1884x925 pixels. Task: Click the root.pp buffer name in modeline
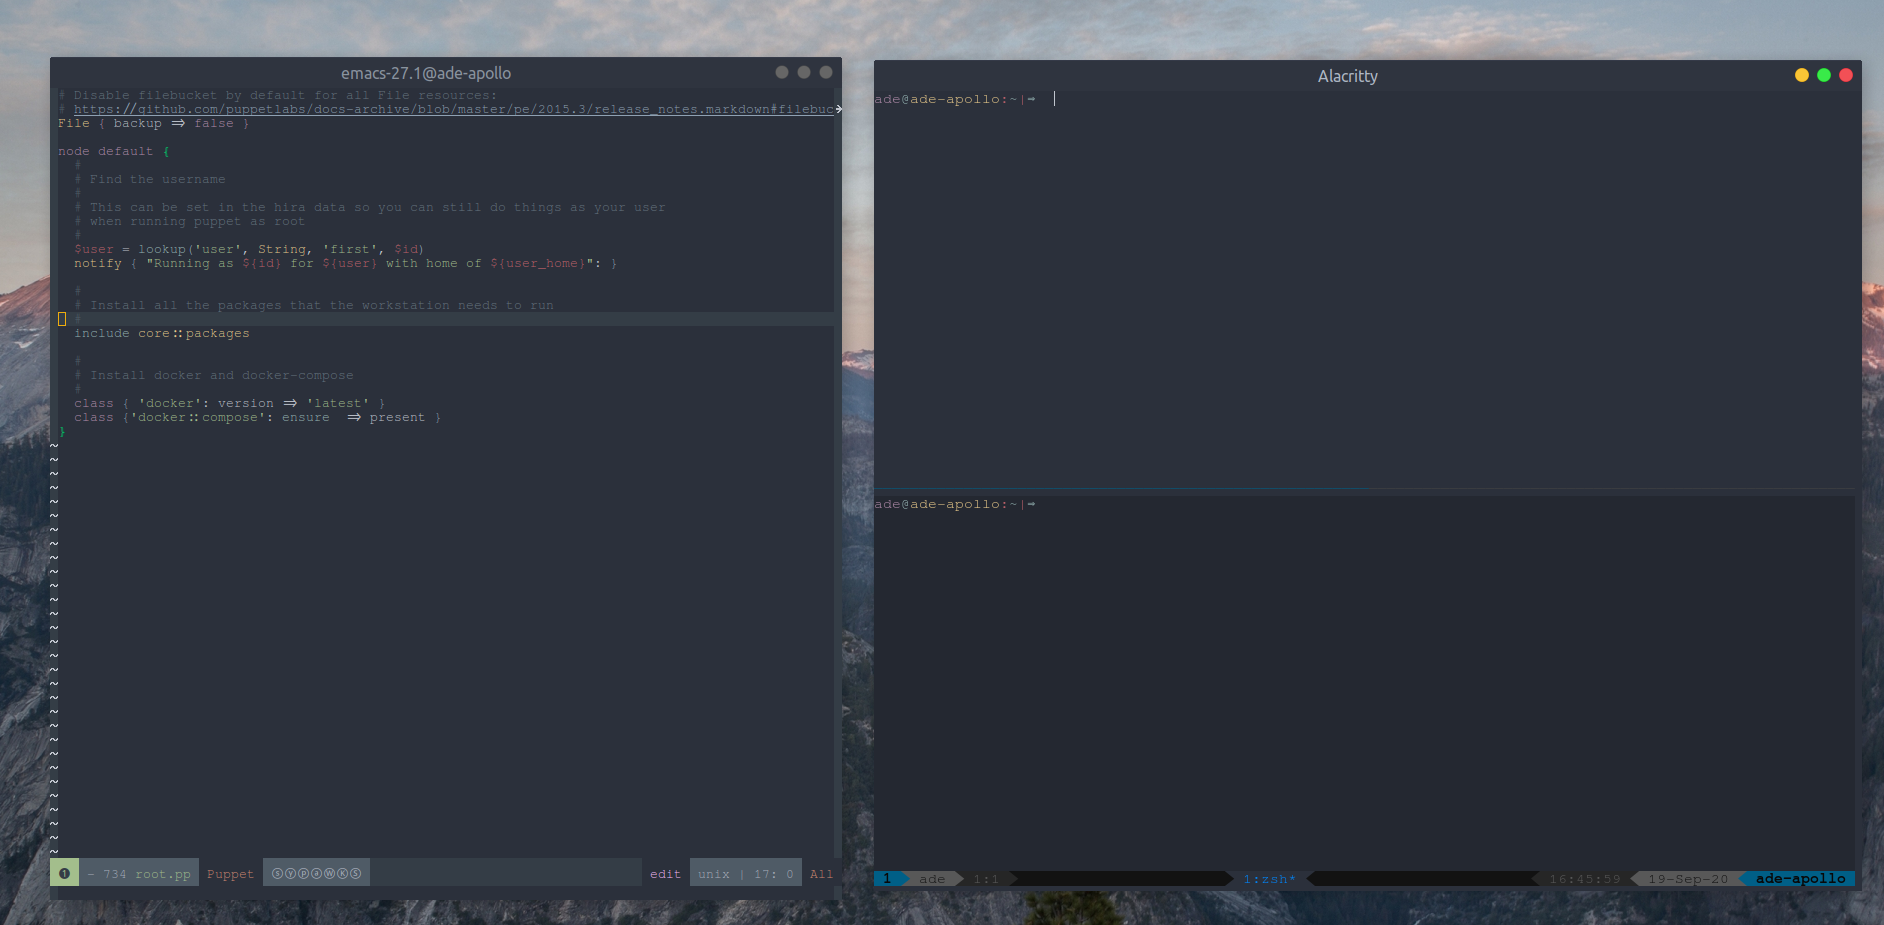(162, 874)
